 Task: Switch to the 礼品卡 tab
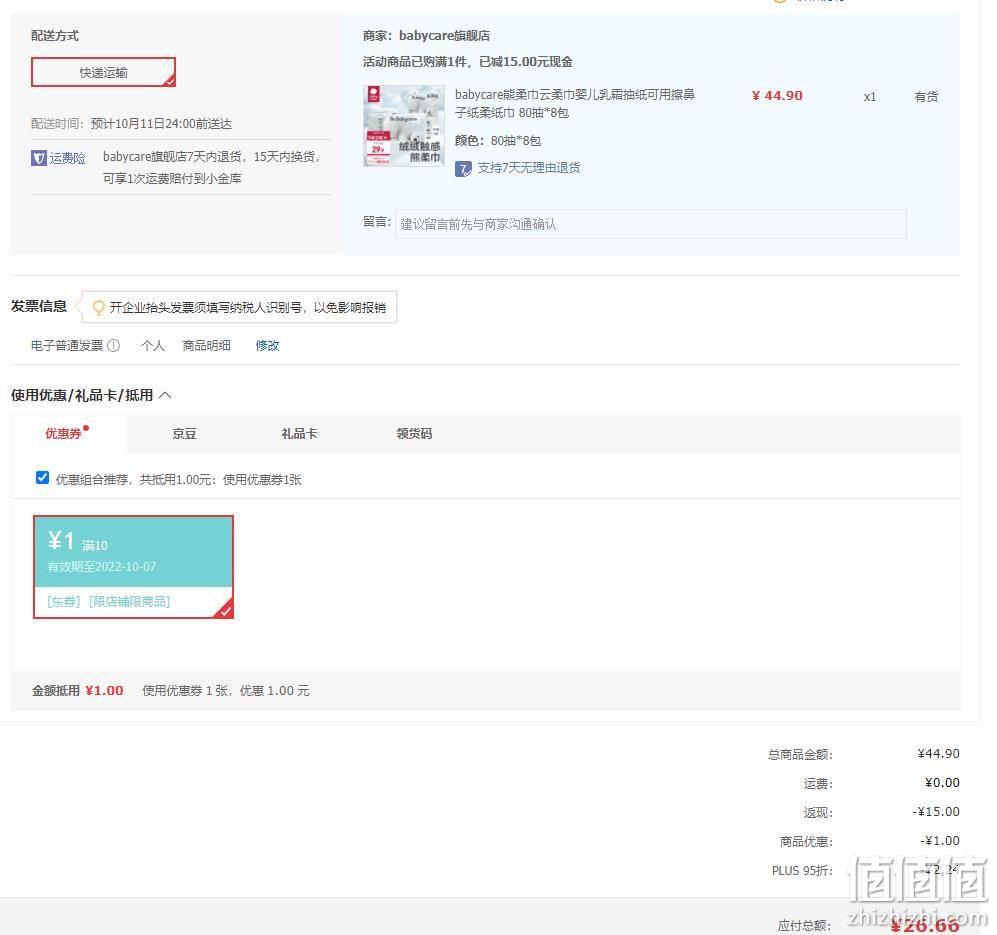(x=299, y=434)
